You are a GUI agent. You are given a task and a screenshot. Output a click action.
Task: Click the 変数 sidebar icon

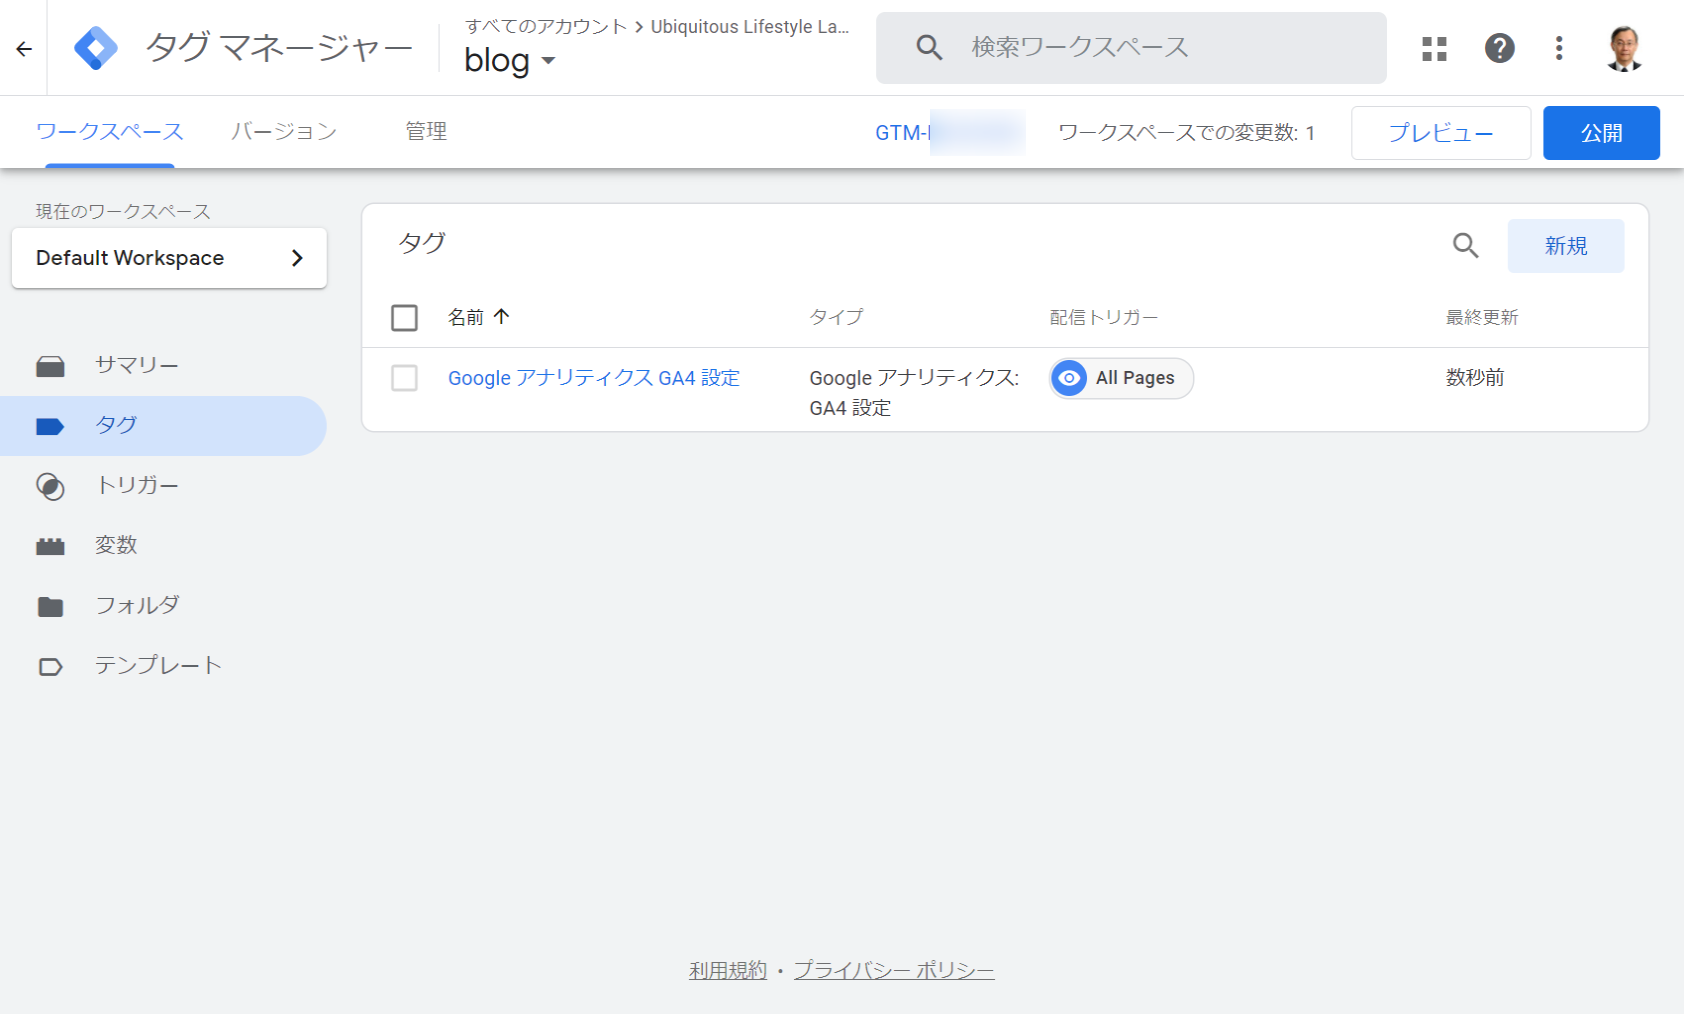coord(50,546)
